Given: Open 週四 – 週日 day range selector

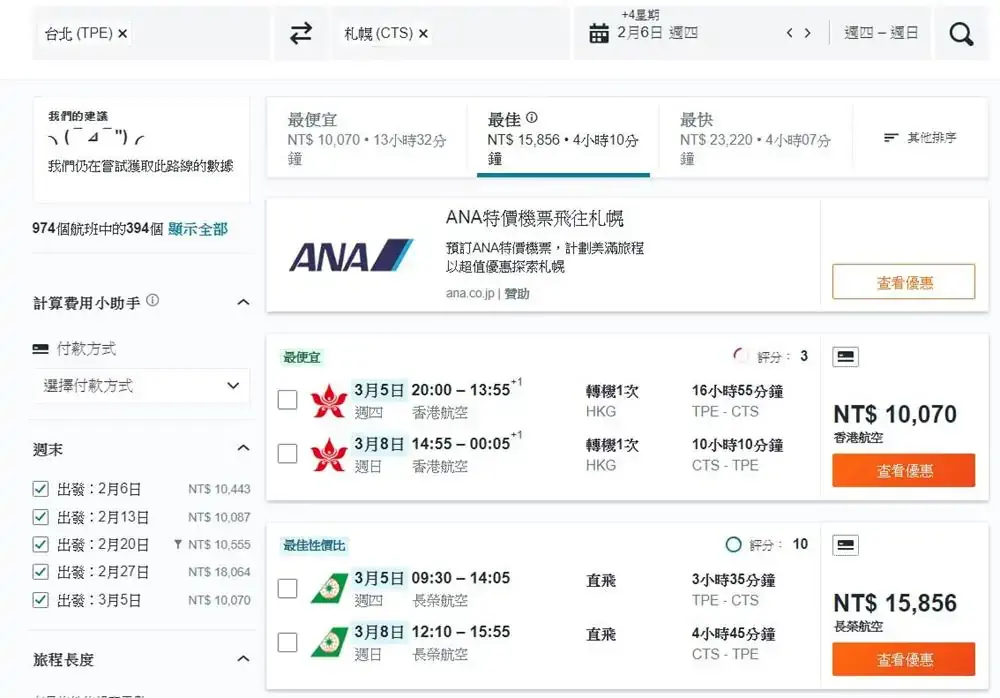Looking at the screenshot, I should coord(881,33).
